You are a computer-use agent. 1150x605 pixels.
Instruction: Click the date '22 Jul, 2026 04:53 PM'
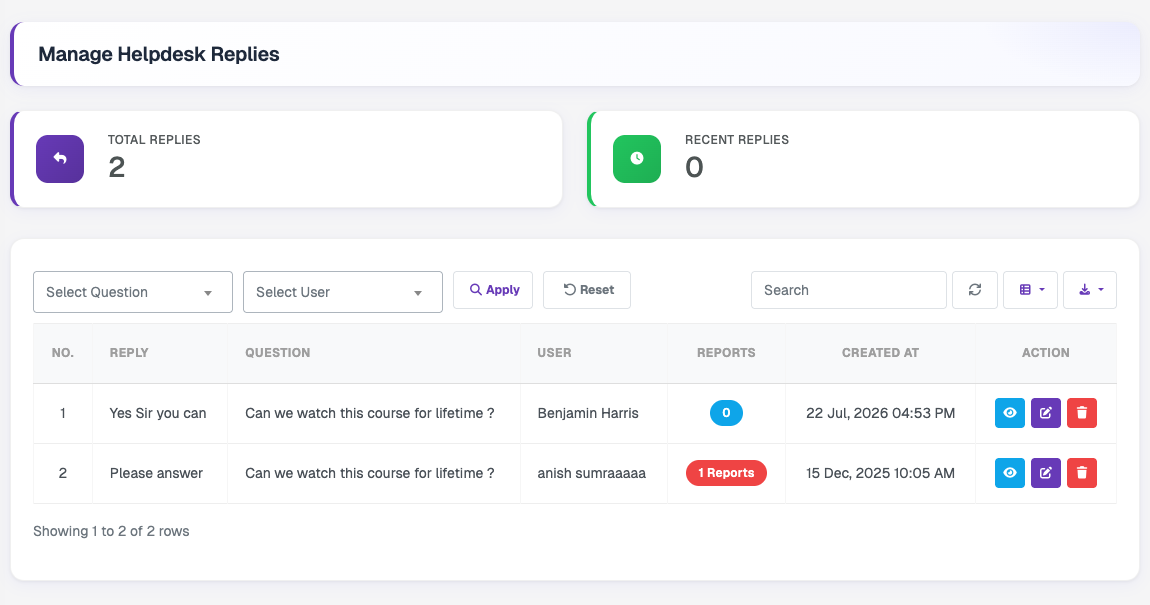(880, 413)
